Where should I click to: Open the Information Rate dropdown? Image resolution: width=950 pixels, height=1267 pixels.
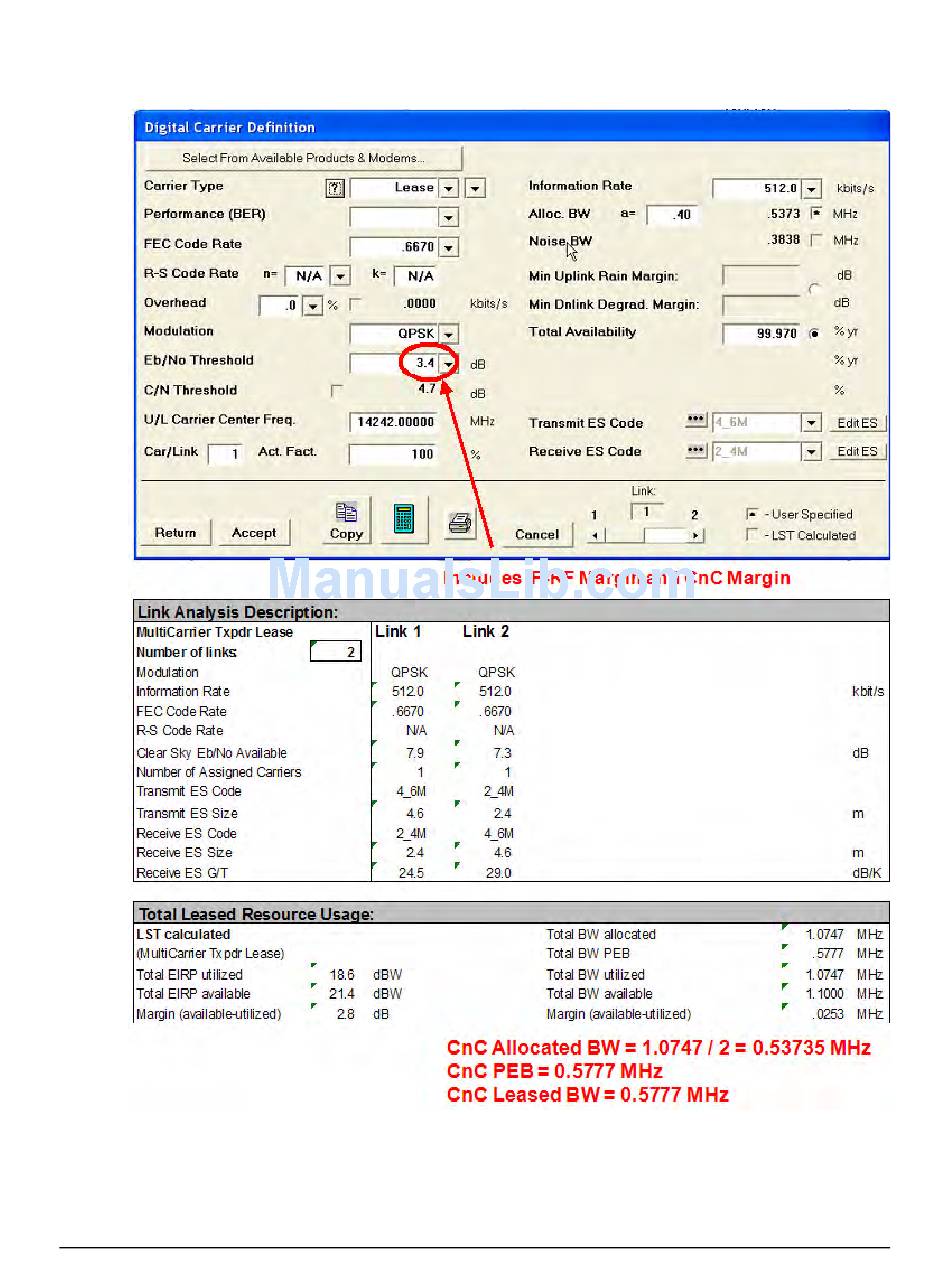click(x=812, y=189)
